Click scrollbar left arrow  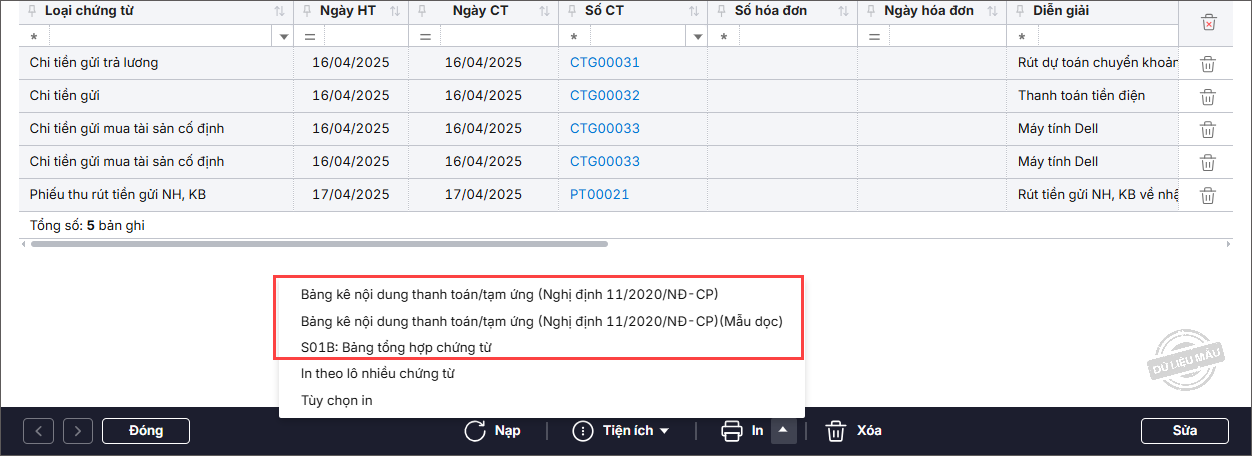coord(24,243)
